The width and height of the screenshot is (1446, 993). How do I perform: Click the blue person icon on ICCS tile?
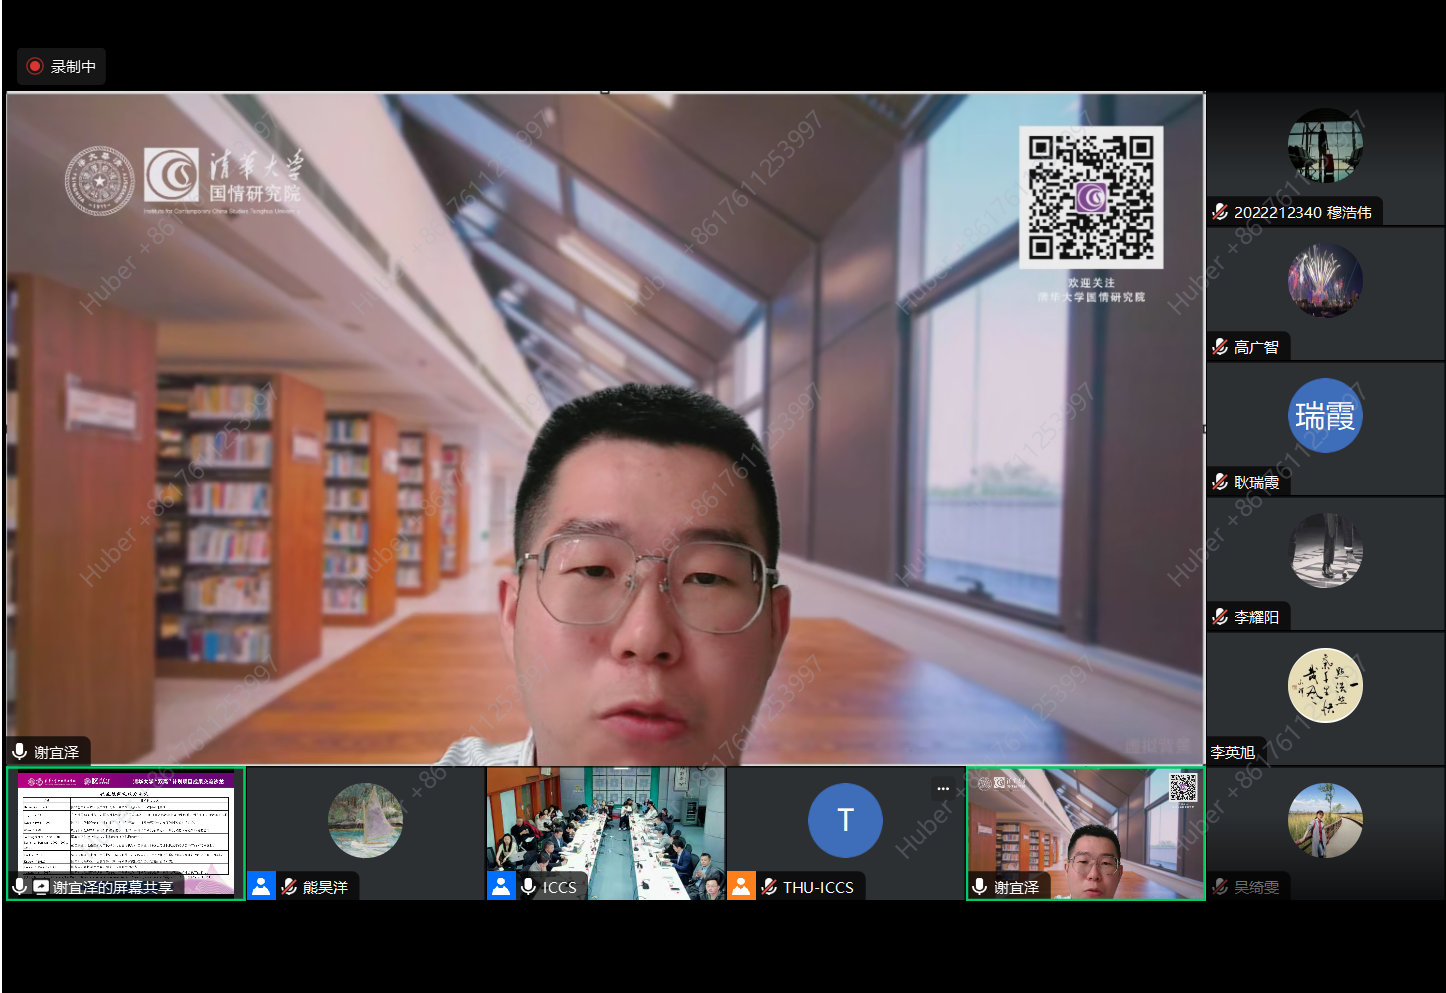[x=501, y=886]
